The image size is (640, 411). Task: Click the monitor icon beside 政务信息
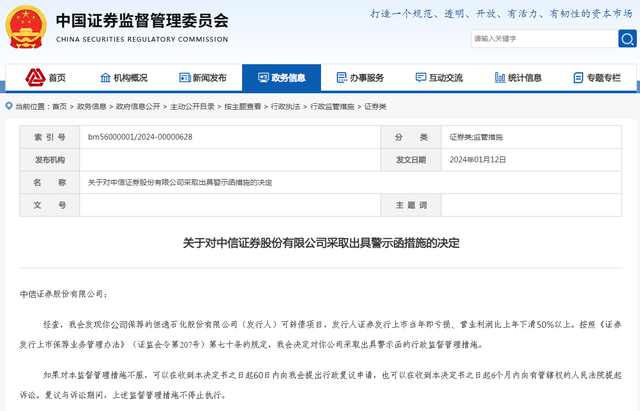263,78
